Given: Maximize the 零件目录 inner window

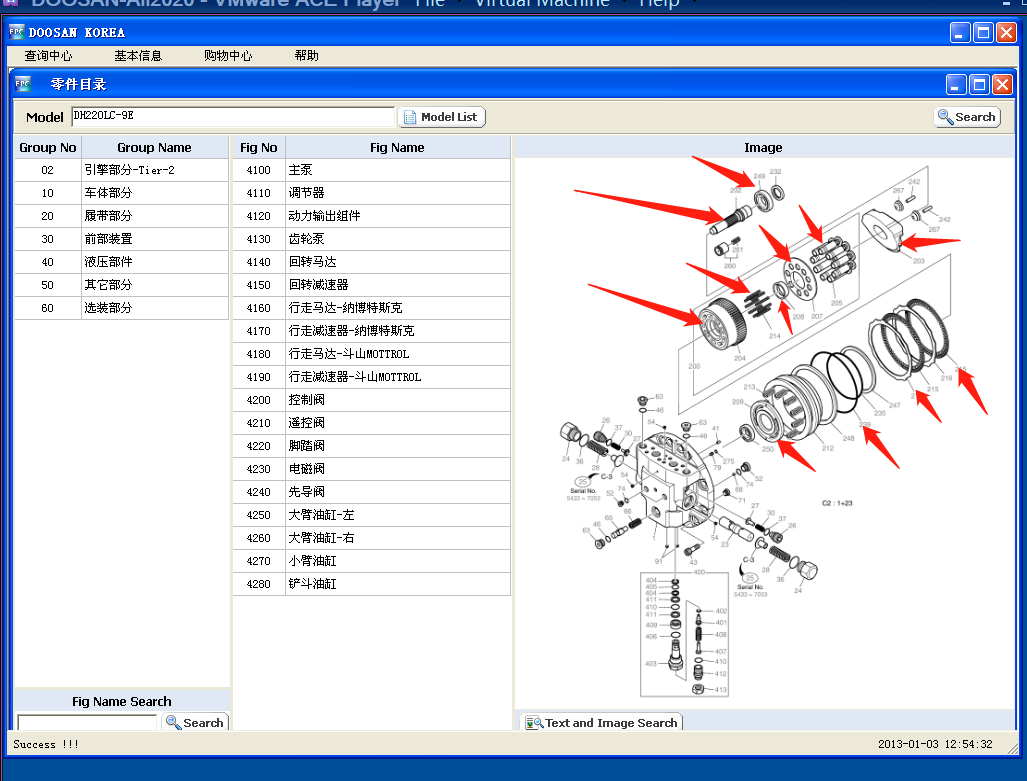Looking at the screenshot, I should 979,84.
